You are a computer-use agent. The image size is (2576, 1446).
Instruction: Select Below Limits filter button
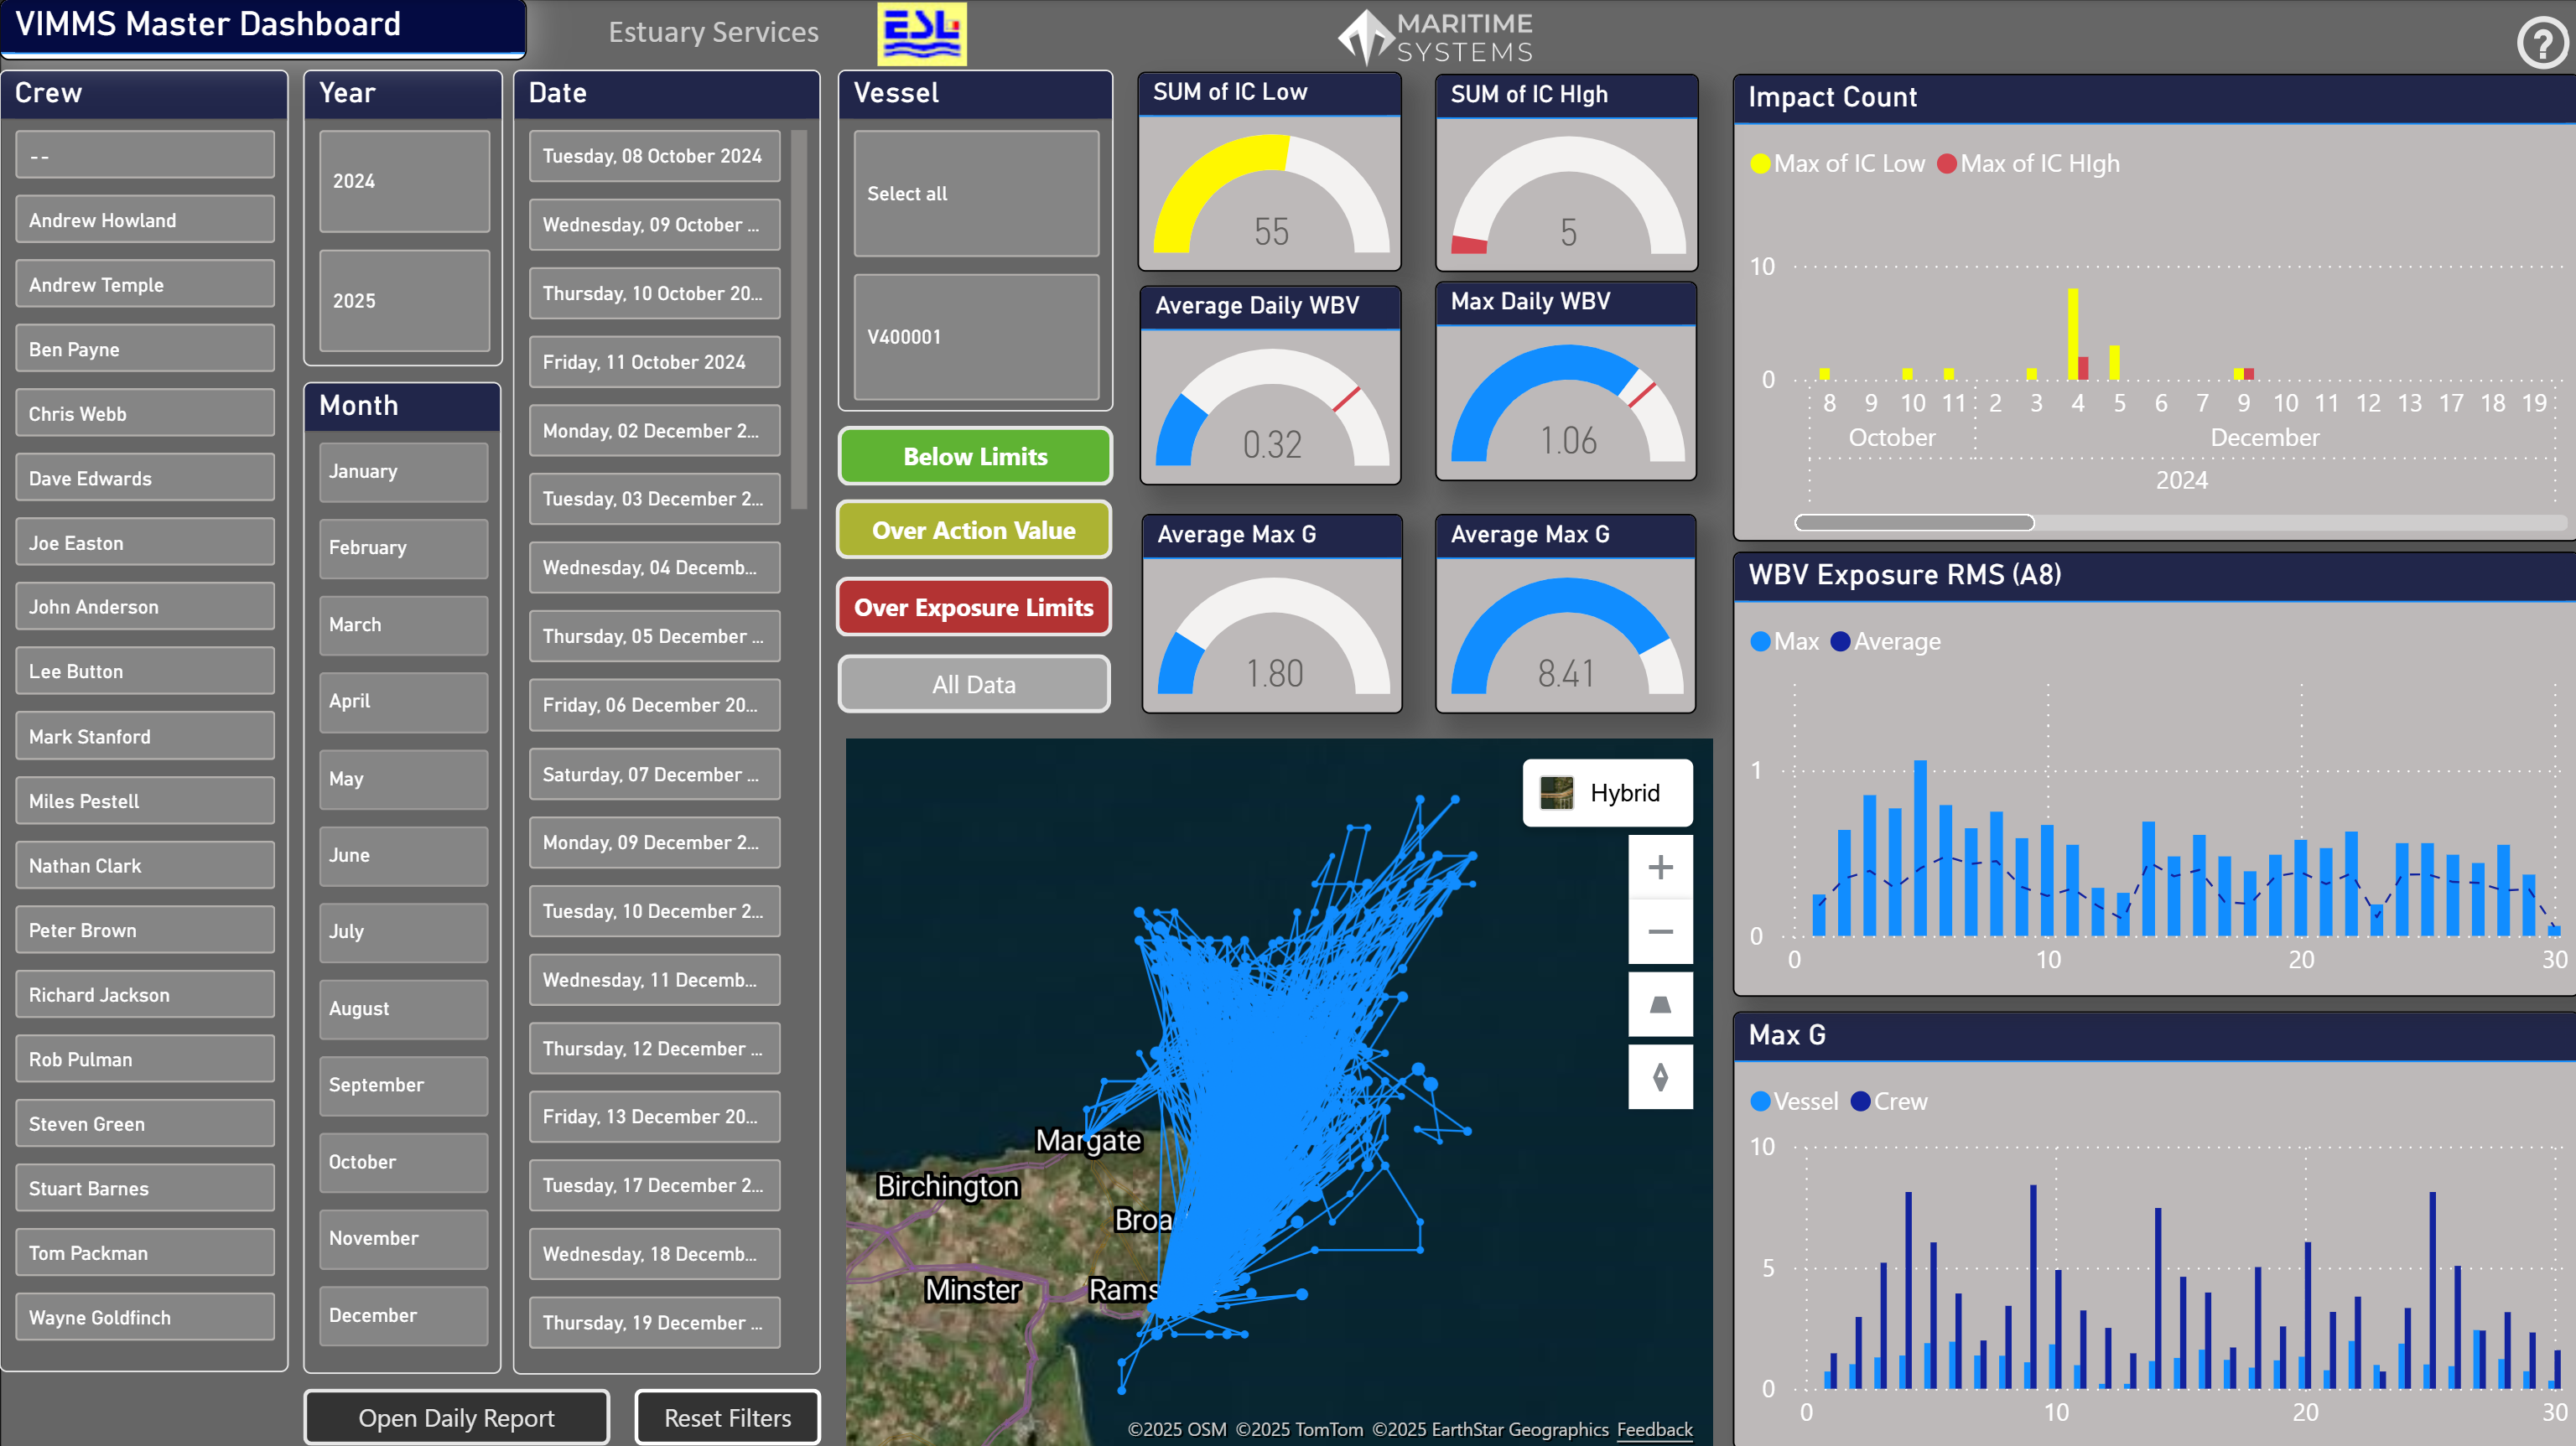tap(974, 456)
